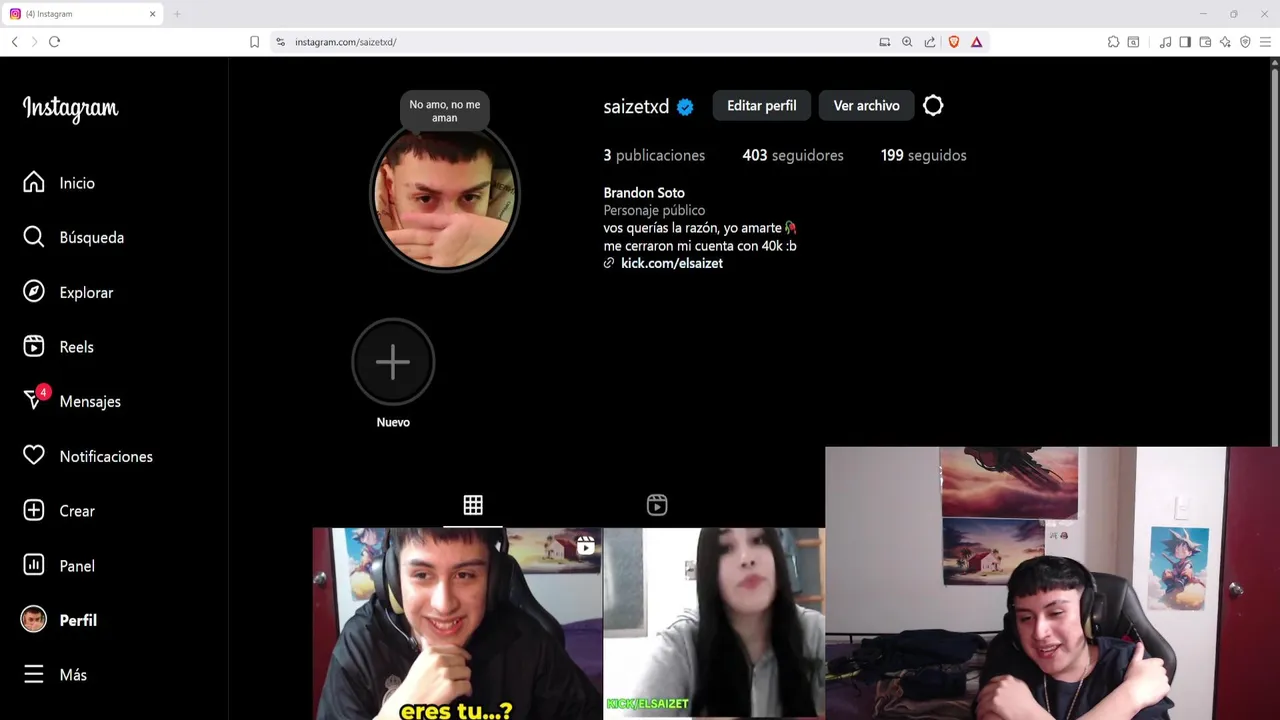Open the Explorar compass icon
Image resolution: width=1280 pixels, height=720 pixels.
point(34,292)
